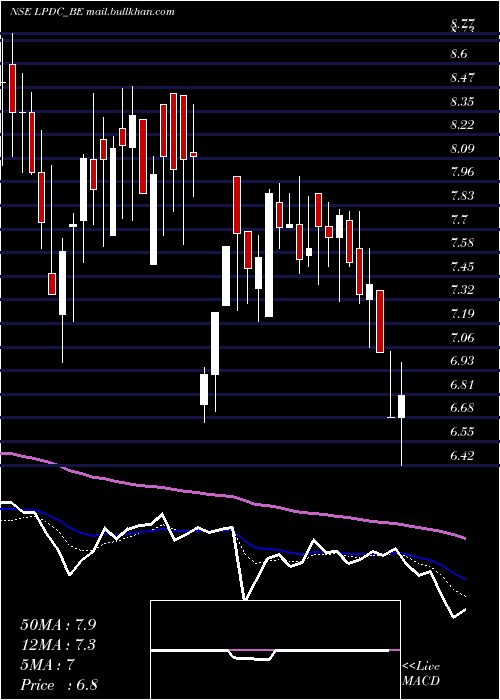This screenshot has height=700, width=500.
Task: Click inside the MACD inset chart
Action: click(x=275, y=650)
